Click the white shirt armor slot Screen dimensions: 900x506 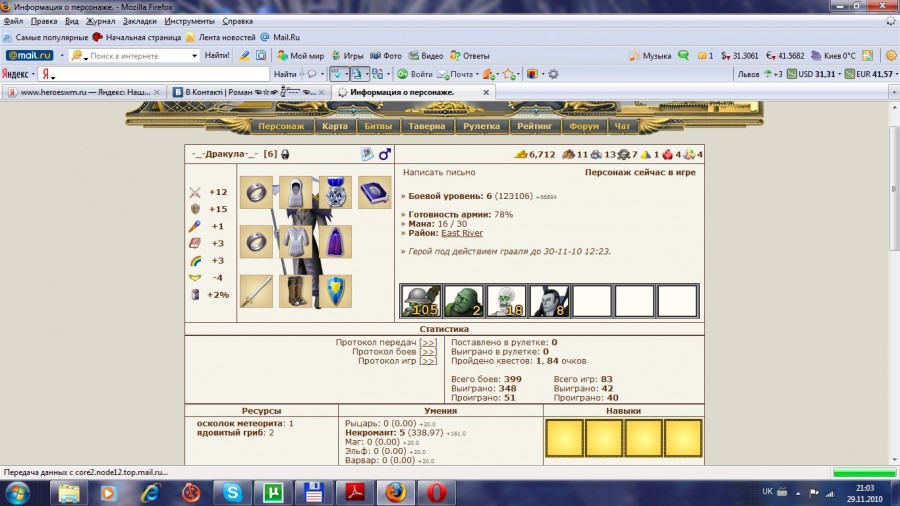[x=296, y=242]
